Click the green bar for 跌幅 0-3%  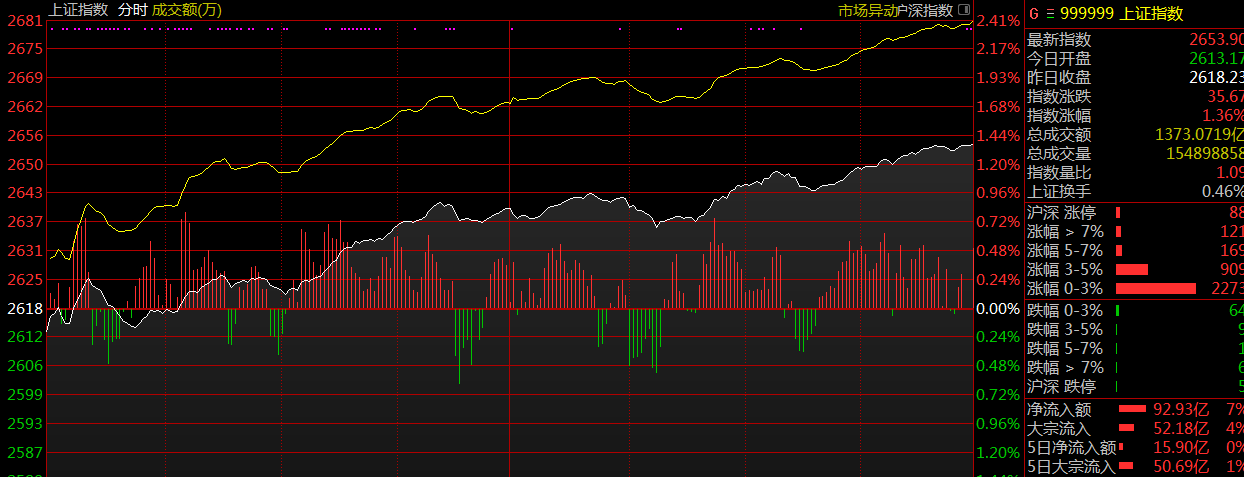1117,309
